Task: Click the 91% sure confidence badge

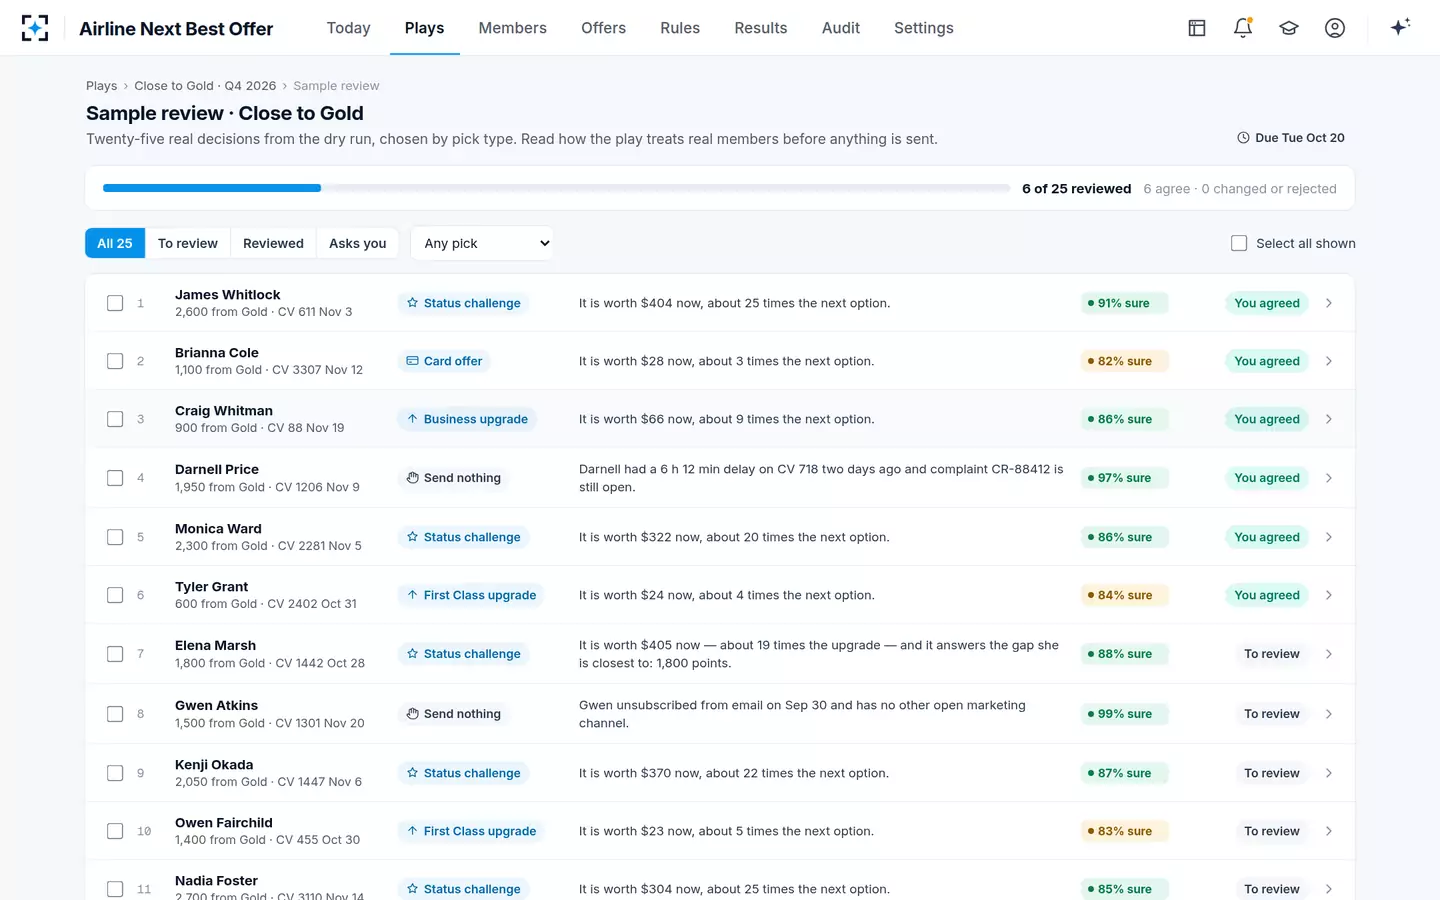Action: (1124, 303)
